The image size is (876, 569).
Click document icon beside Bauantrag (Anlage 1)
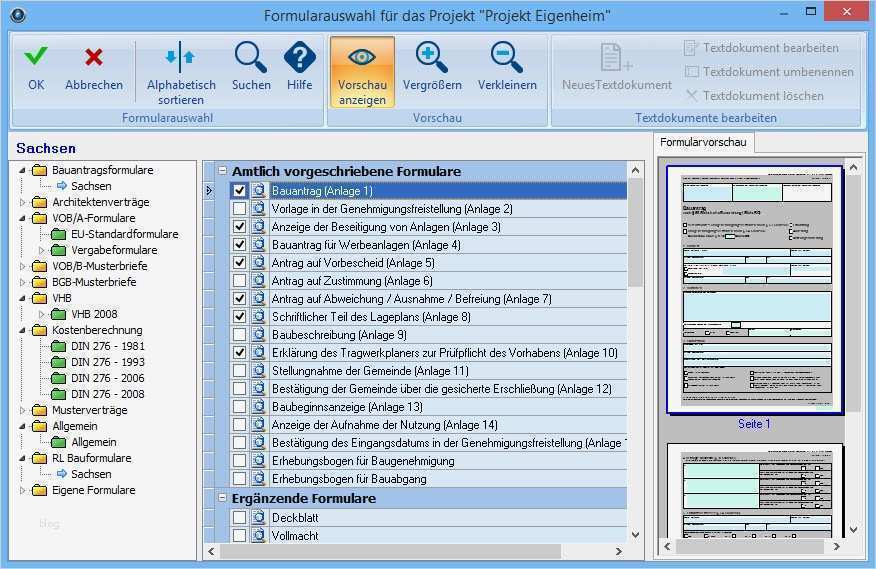point(259,191)
